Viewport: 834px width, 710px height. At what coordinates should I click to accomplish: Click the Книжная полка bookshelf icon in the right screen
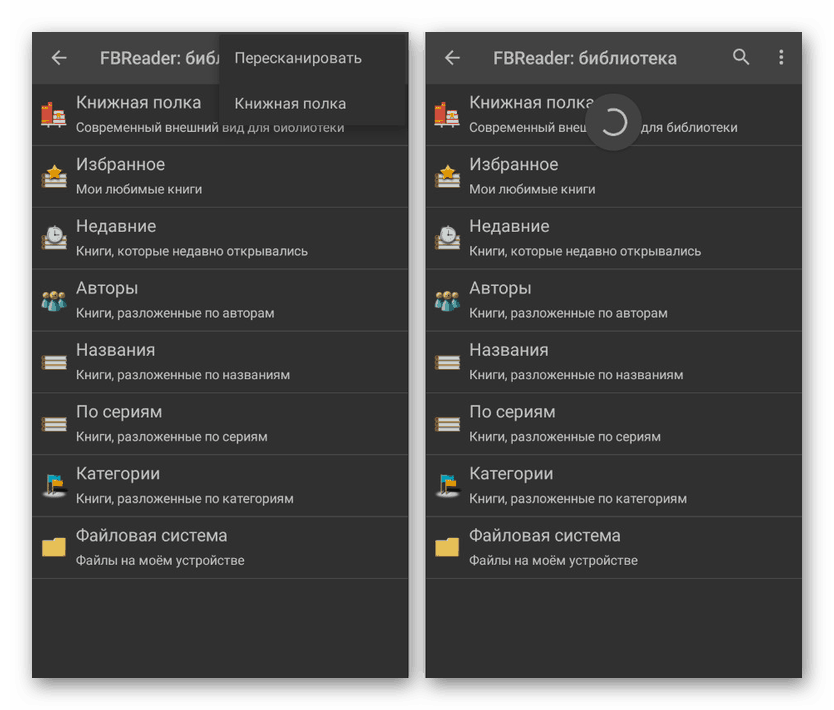click(447, 114)
